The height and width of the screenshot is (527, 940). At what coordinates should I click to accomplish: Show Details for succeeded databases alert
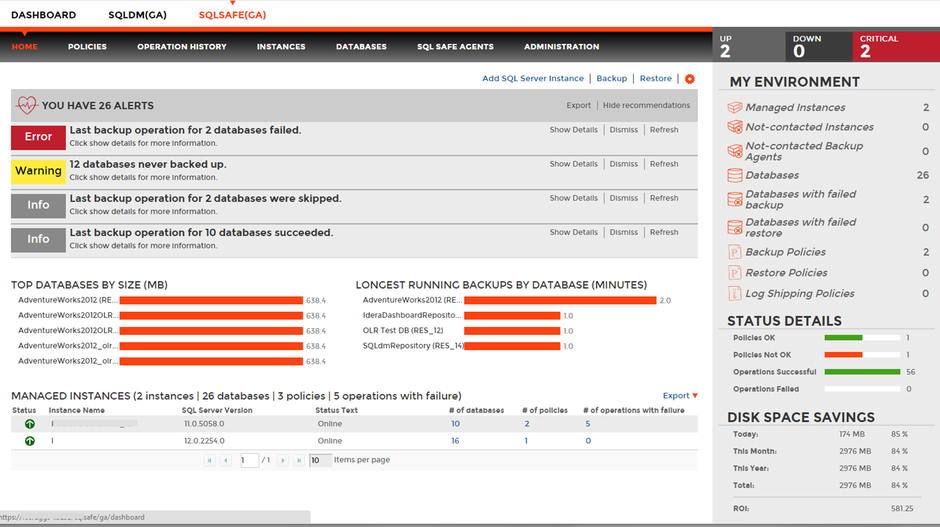(x=574, y=233)
